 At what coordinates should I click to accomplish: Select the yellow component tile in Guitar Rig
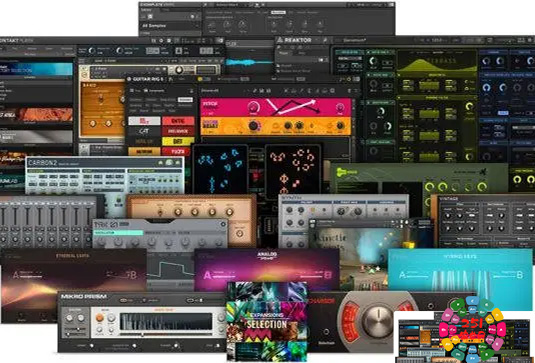click(x=178, y=141)
